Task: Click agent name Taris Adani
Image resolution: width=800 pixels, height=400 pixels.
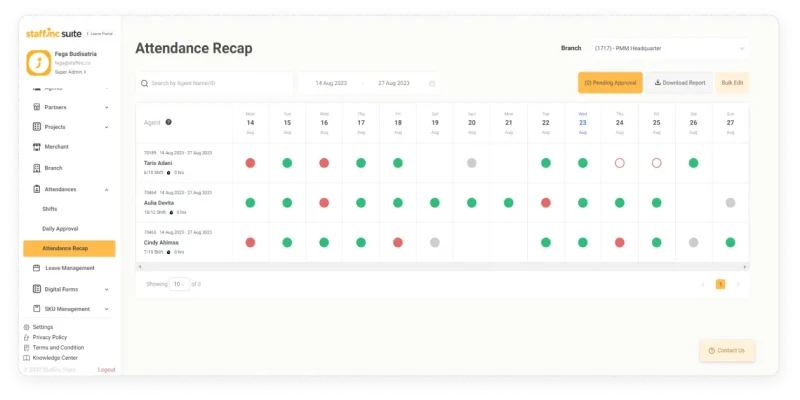Action: (x=158, y=163)
